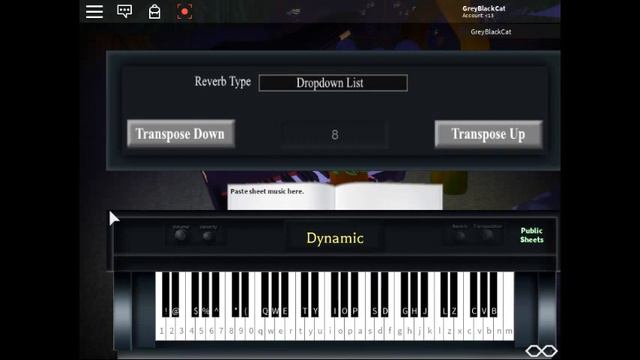This screenshot has width=640, height=360.
Task: Play the black key labeled H
Action: [414, 294]
